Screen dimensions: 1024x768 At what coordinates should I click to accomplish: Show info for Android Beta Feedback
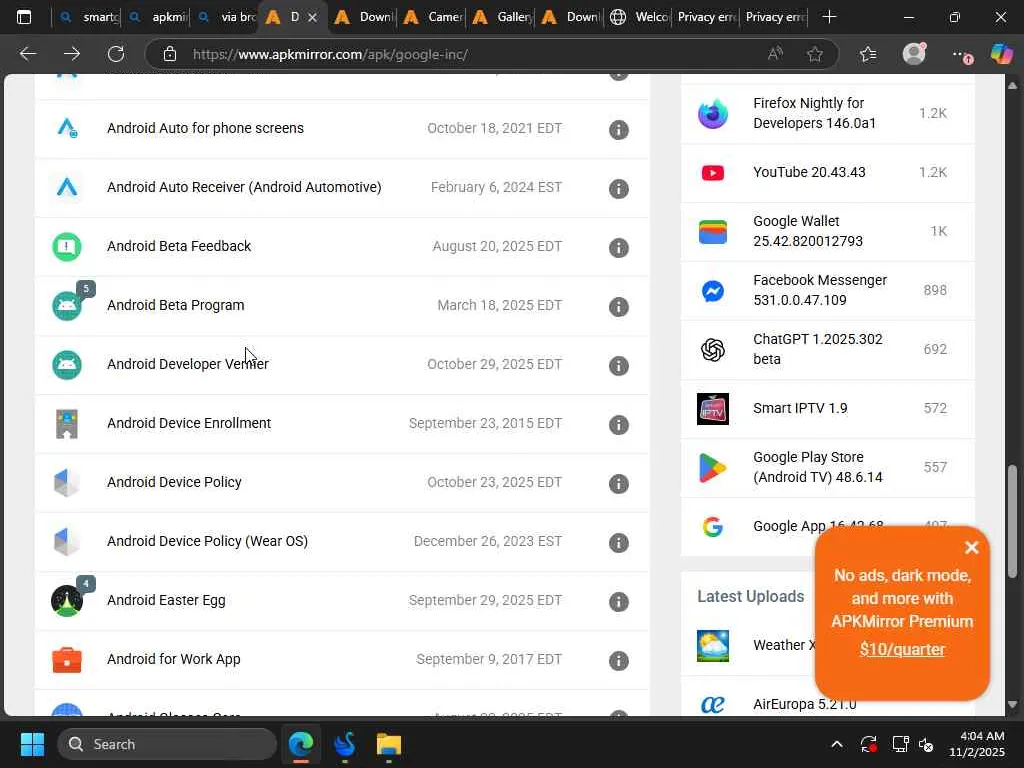(x=618, y=248)
